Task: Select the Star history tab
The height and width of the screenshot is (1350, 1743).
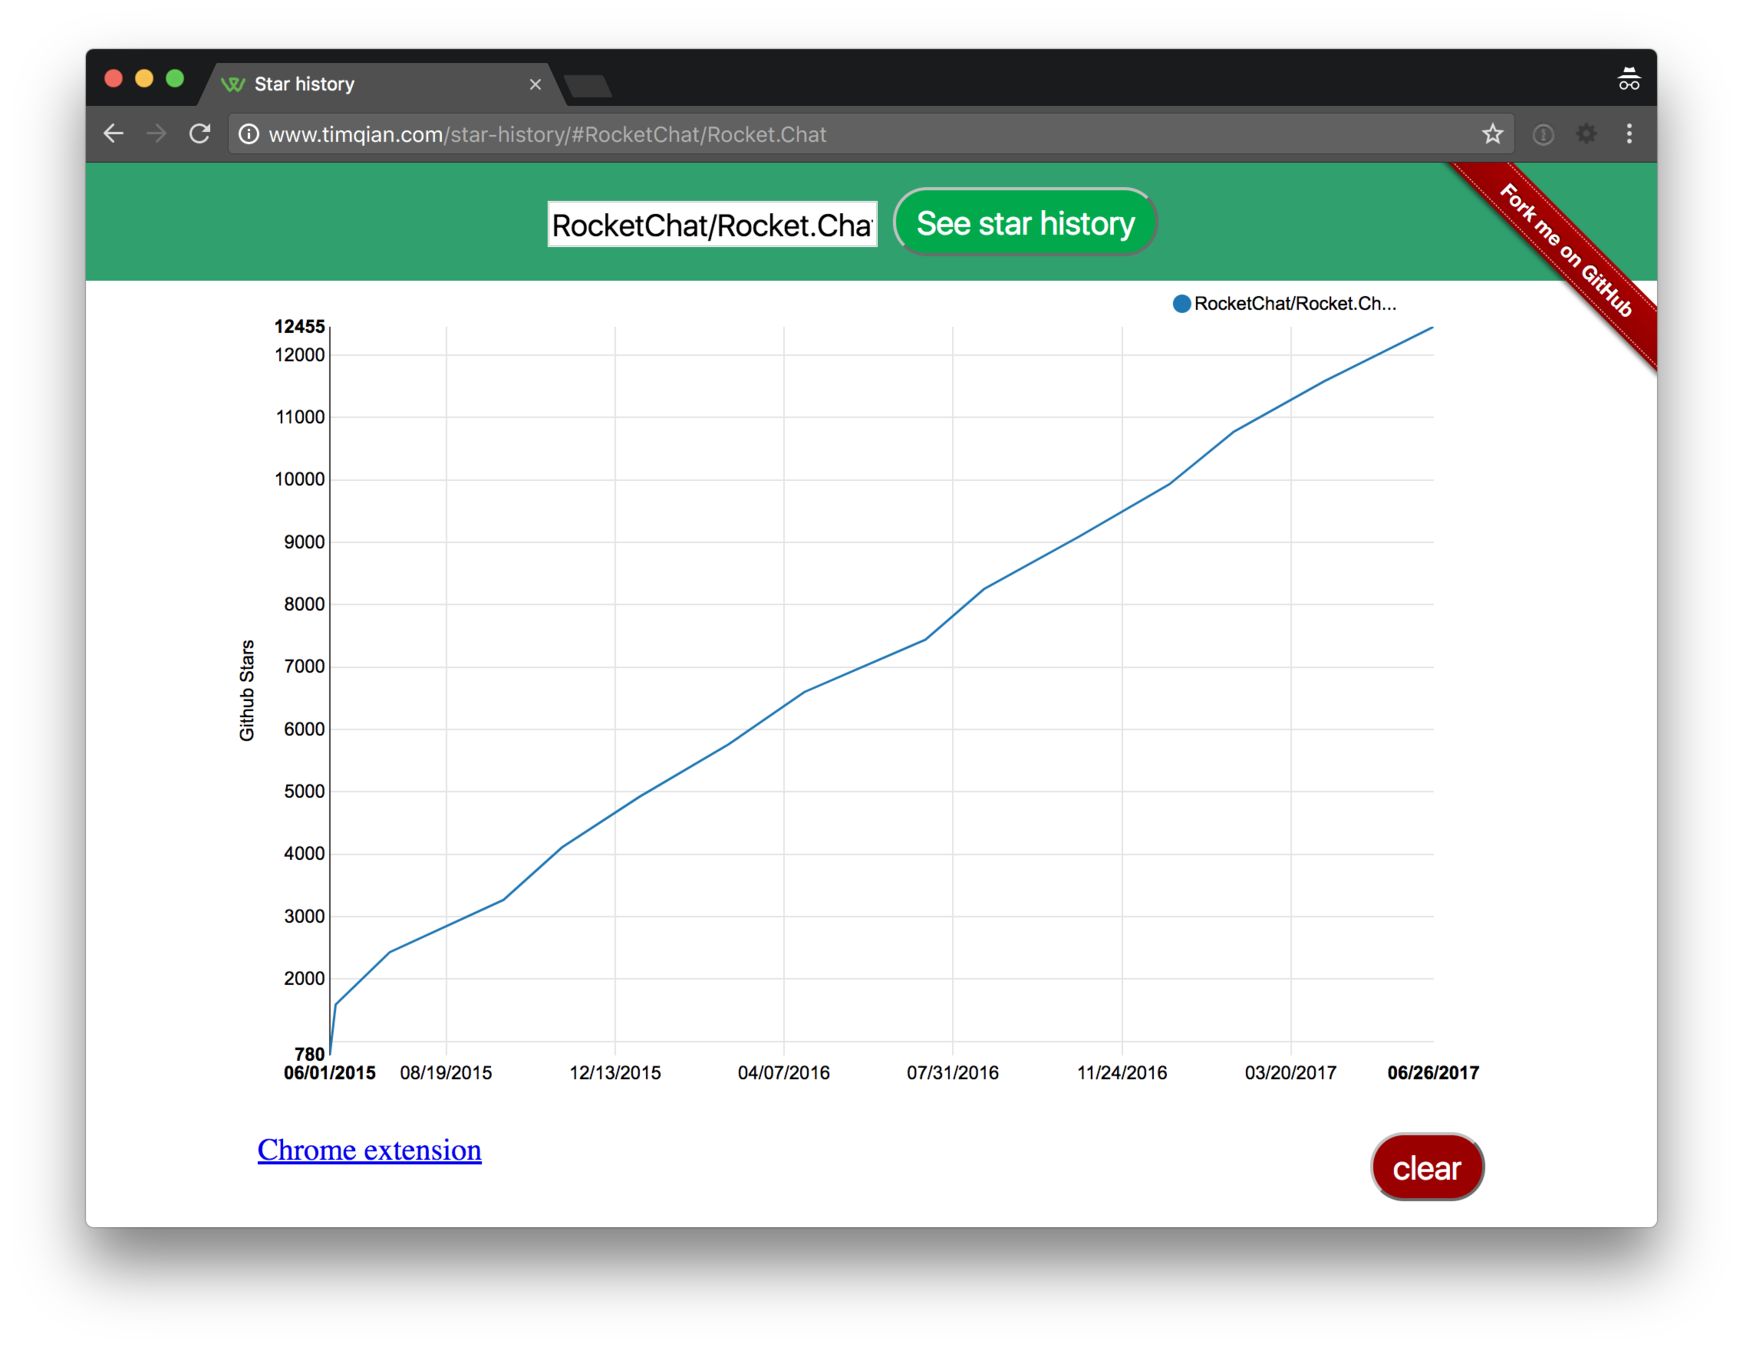Action: point(380,84)
